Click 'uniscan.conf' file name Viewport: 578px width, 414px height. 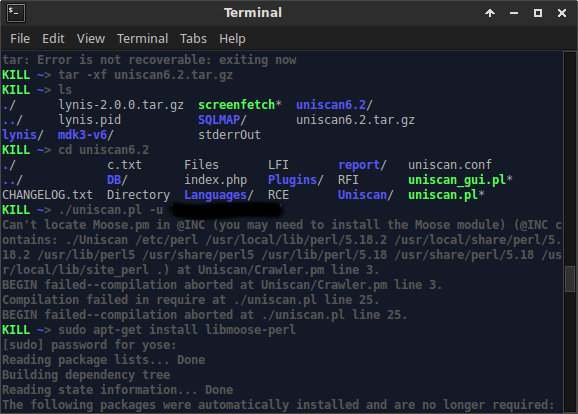click(450, 165)
